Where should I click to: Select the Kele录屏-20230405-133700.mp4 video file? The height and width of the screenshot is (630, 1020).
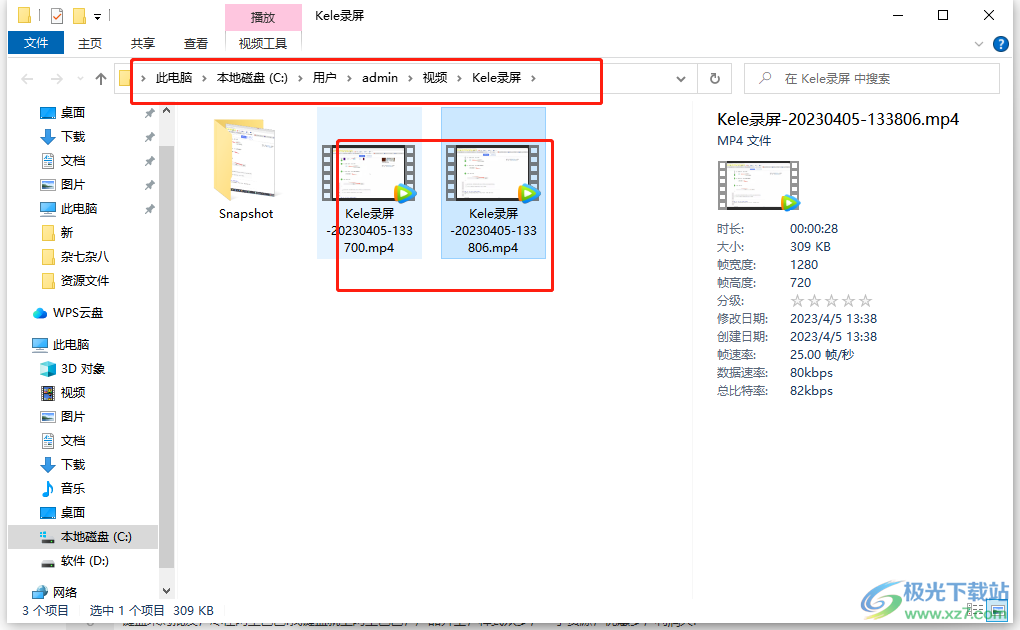point(369,184)
